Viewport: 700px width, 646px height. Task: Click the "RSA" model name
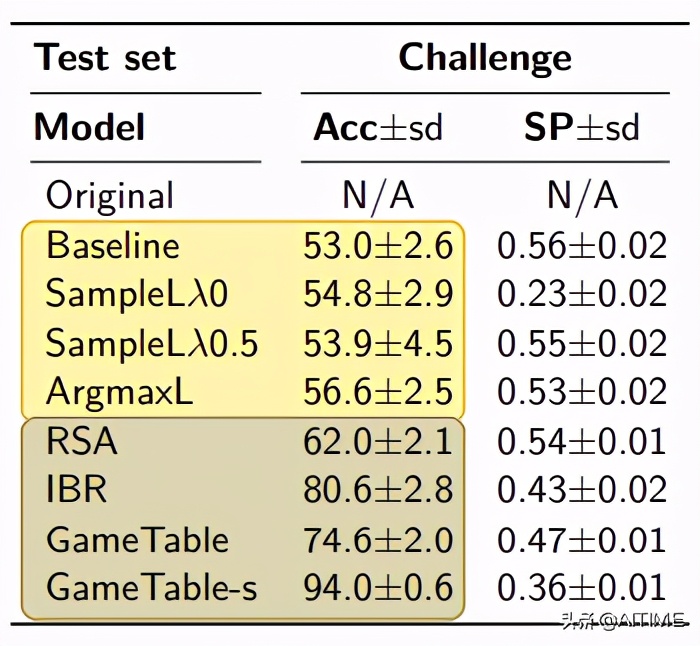pos(82,441)
